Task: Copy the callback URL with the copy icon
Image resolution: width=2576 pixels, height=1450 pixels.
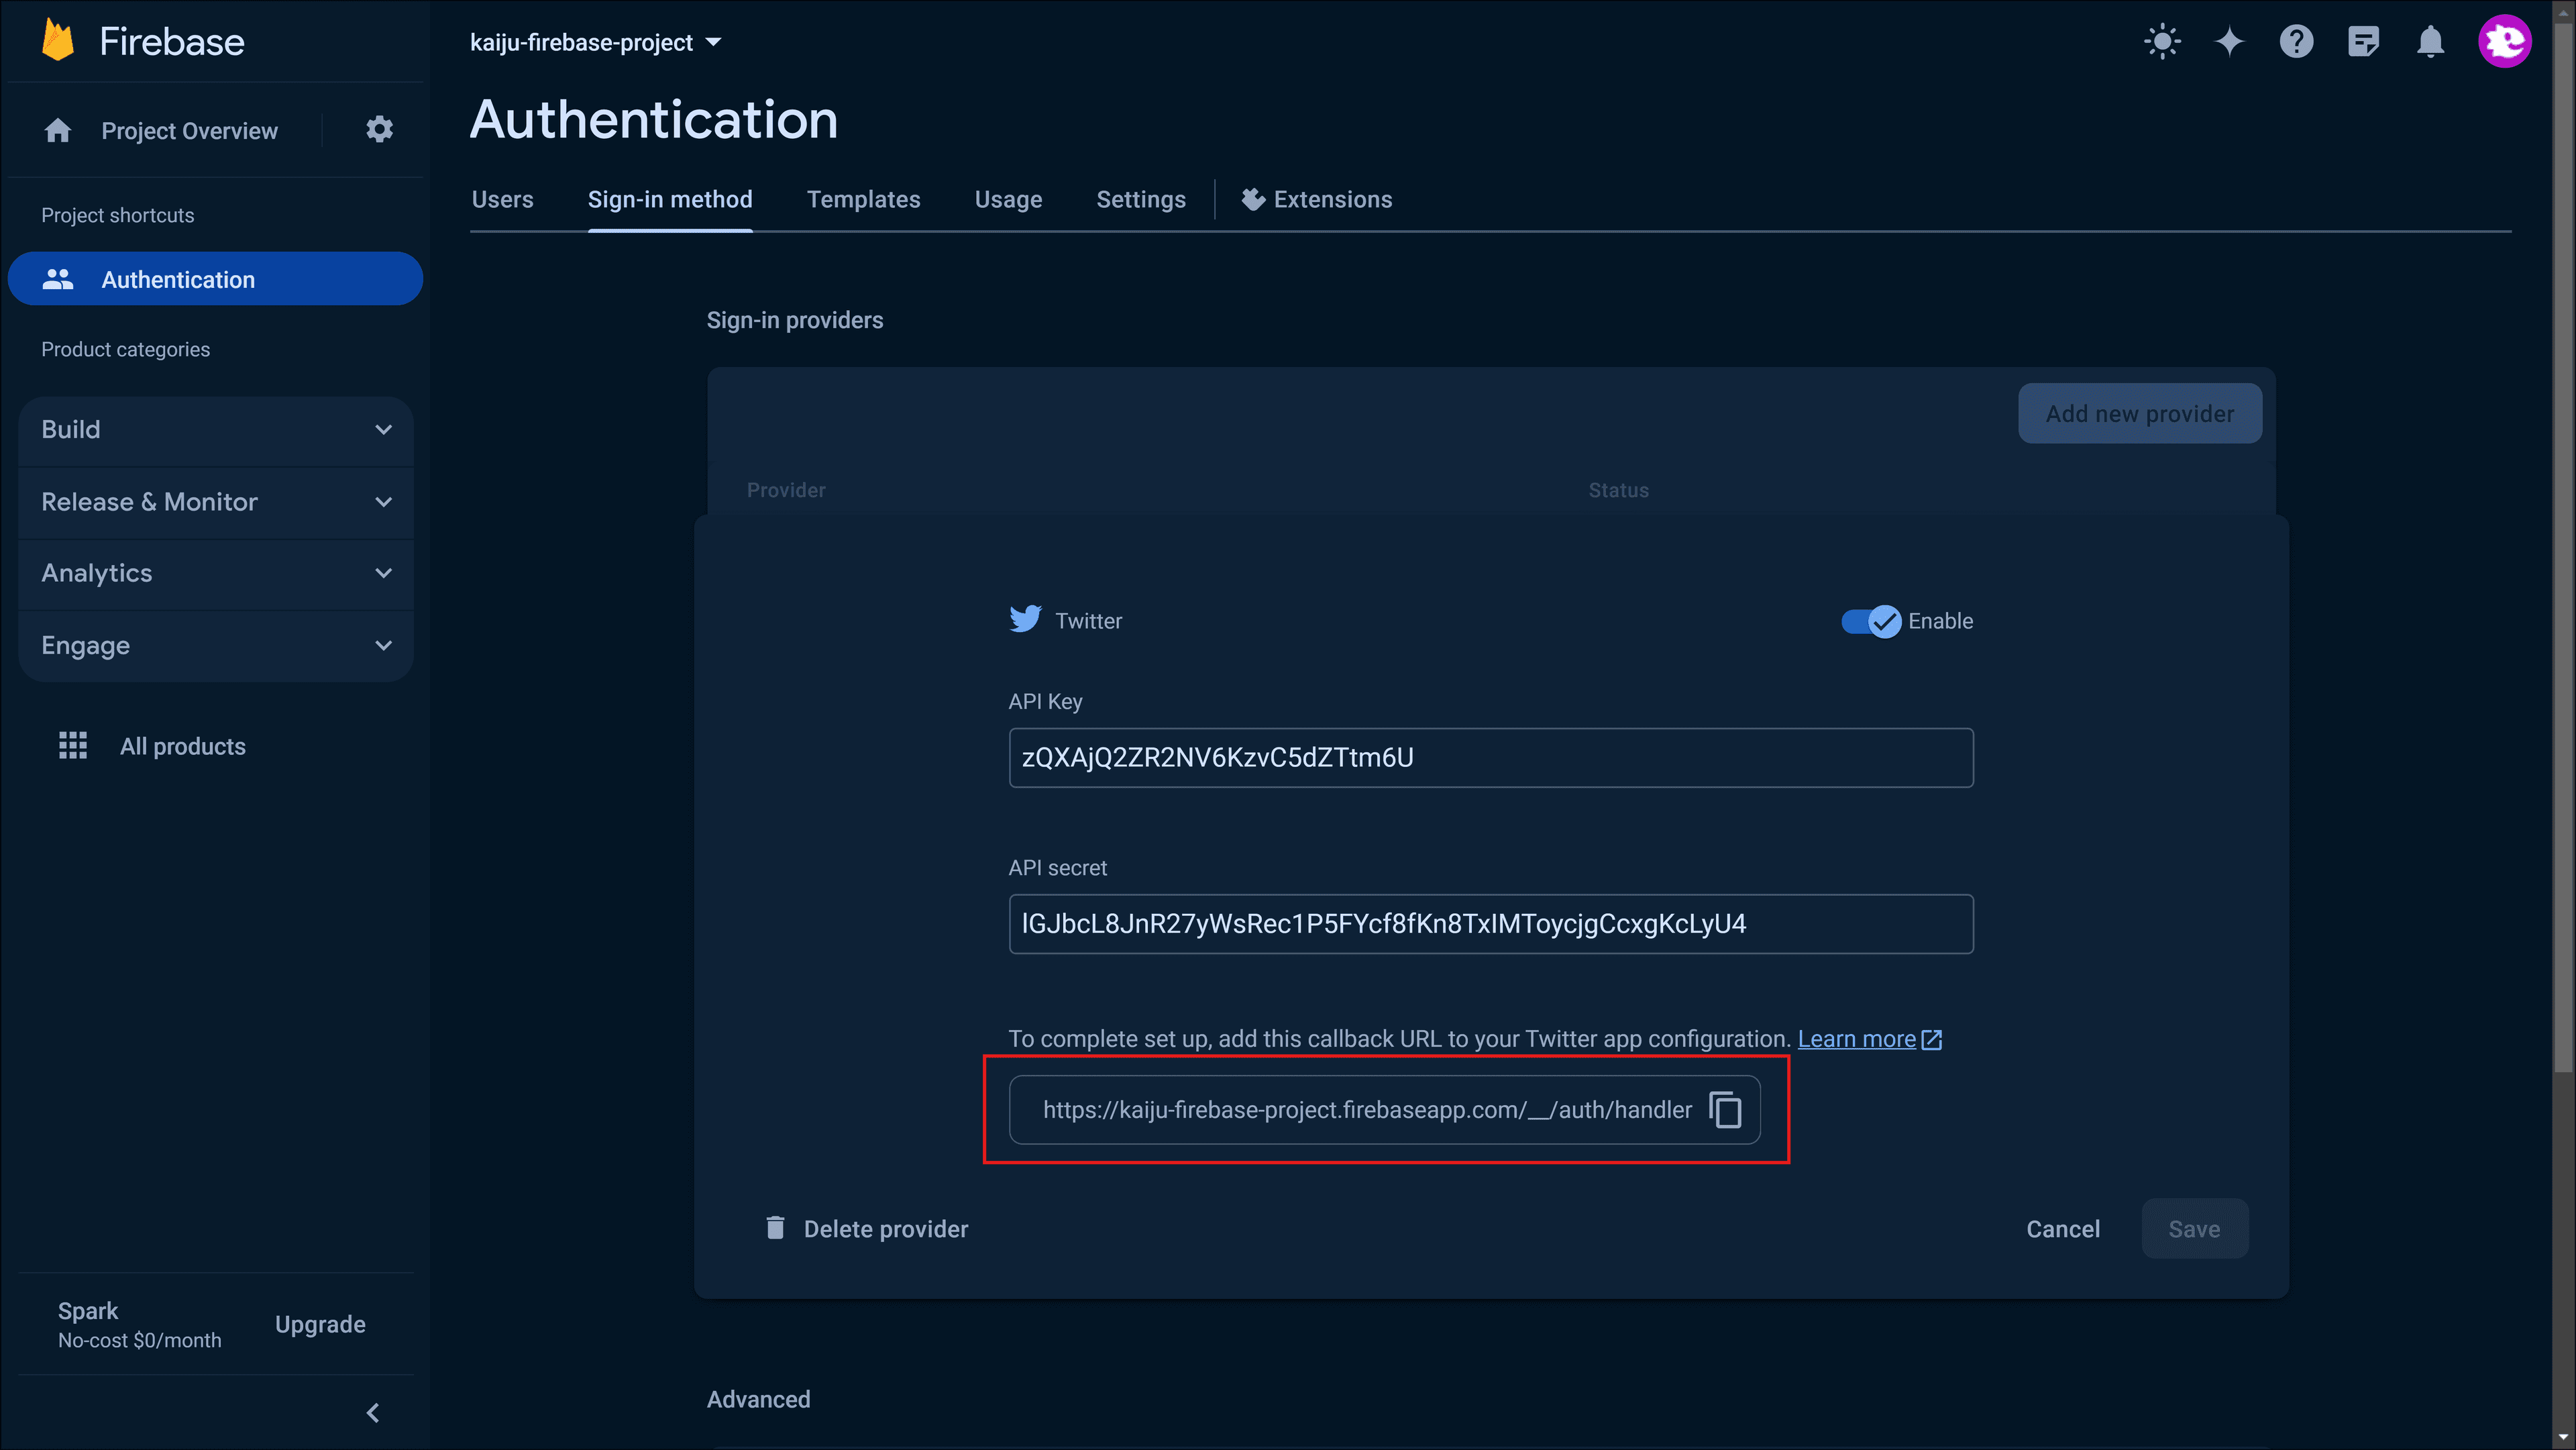Action: click(1725, 1109)
